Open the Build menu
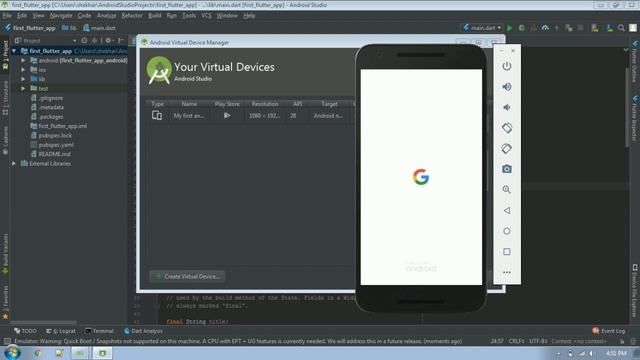 click(x=154, y=16)
